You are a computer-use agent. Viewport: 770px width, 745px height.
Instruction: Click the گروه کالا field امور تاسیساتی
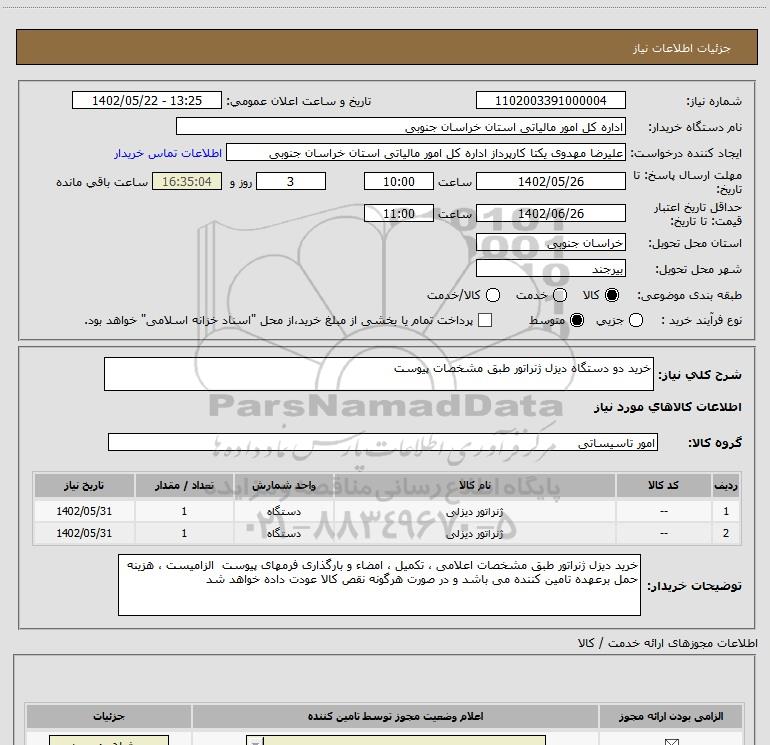(383, 442)
